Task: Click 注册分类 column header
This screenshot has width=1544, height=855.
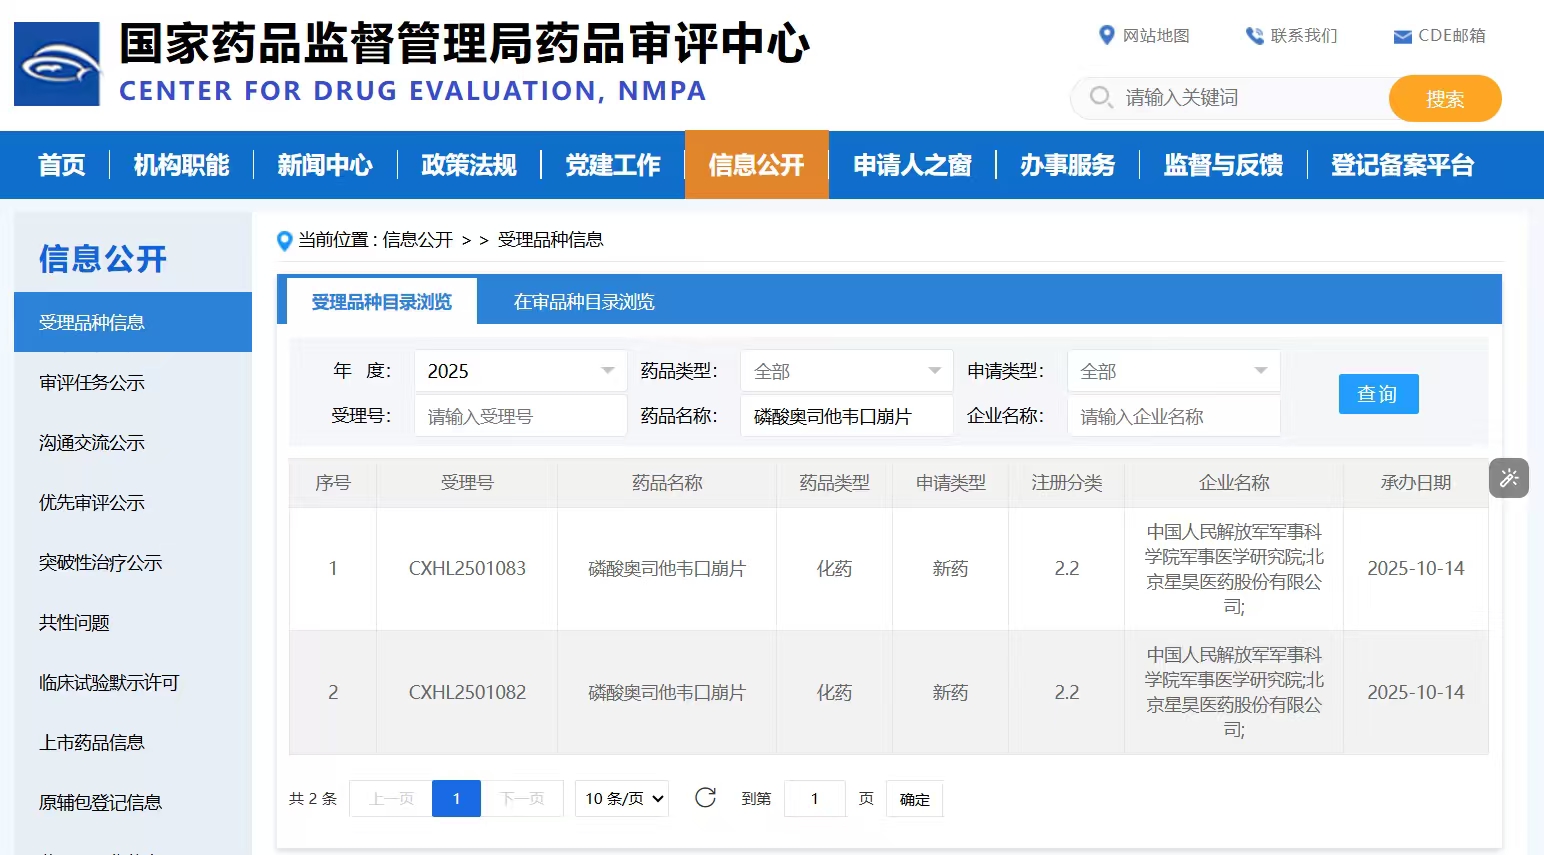Action: [1067, 483]
